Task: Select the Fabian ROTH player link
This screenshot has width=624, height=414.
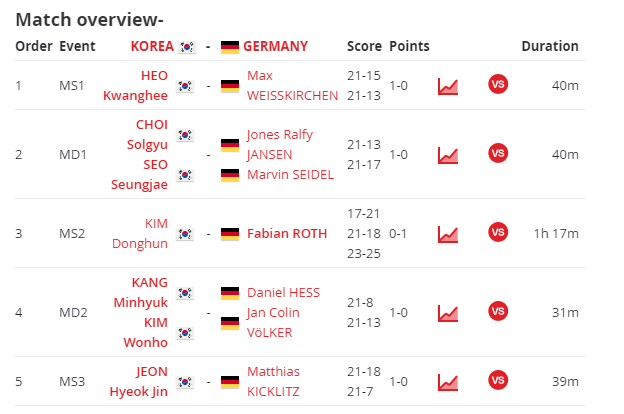Action: click(x=287, y=234)
